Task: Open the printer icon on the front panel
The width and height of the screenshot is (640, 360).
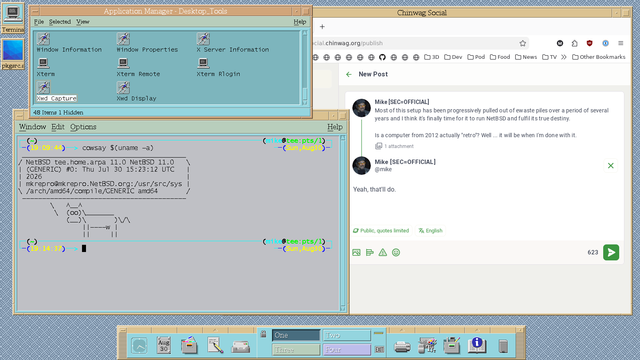Action: click(x=402, y=347)
